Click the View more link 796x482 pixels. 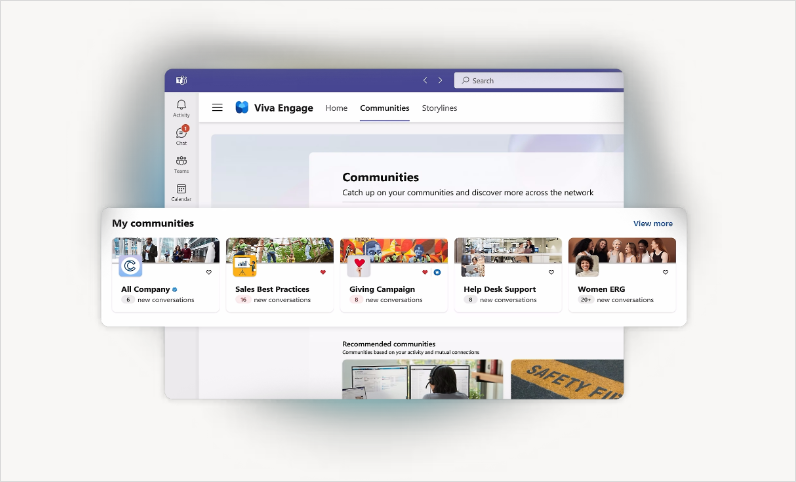click(x=653, y=223)
